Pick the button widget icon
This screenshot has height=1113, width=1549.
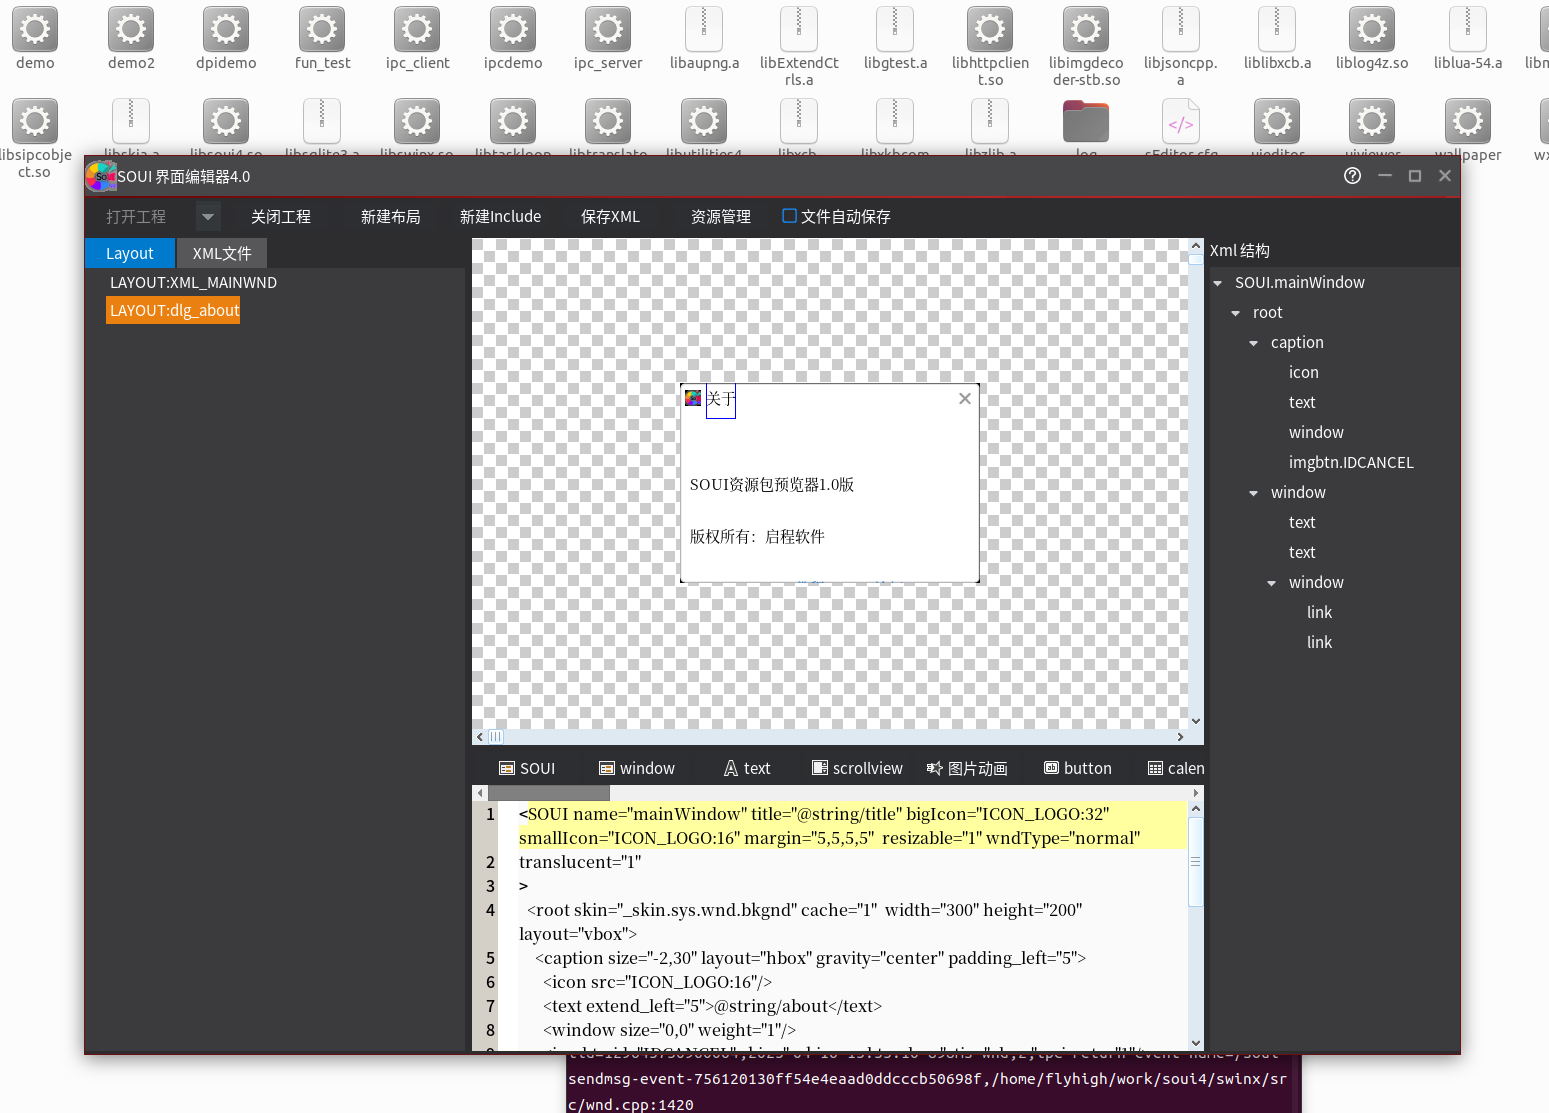point(1051,768)
